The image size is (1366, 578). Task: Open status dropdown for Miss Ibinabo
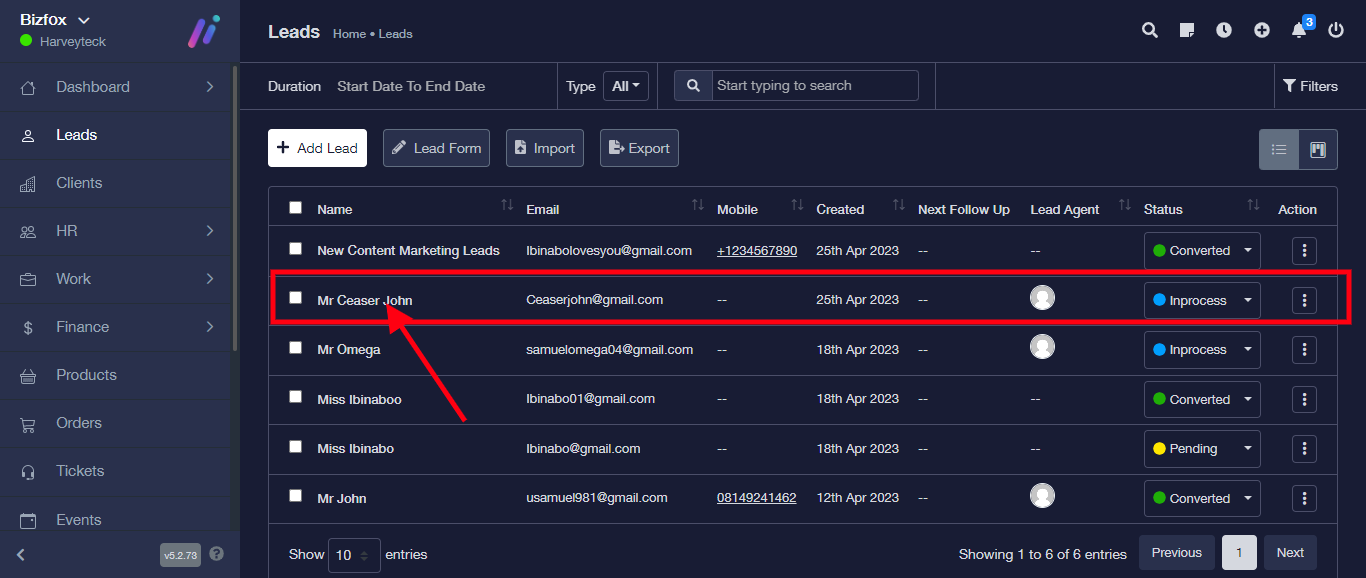1201,449
